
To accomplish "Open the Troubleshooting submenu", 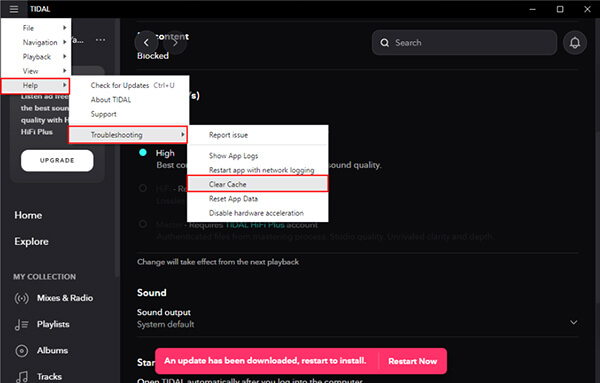I will tap(128, 135).
